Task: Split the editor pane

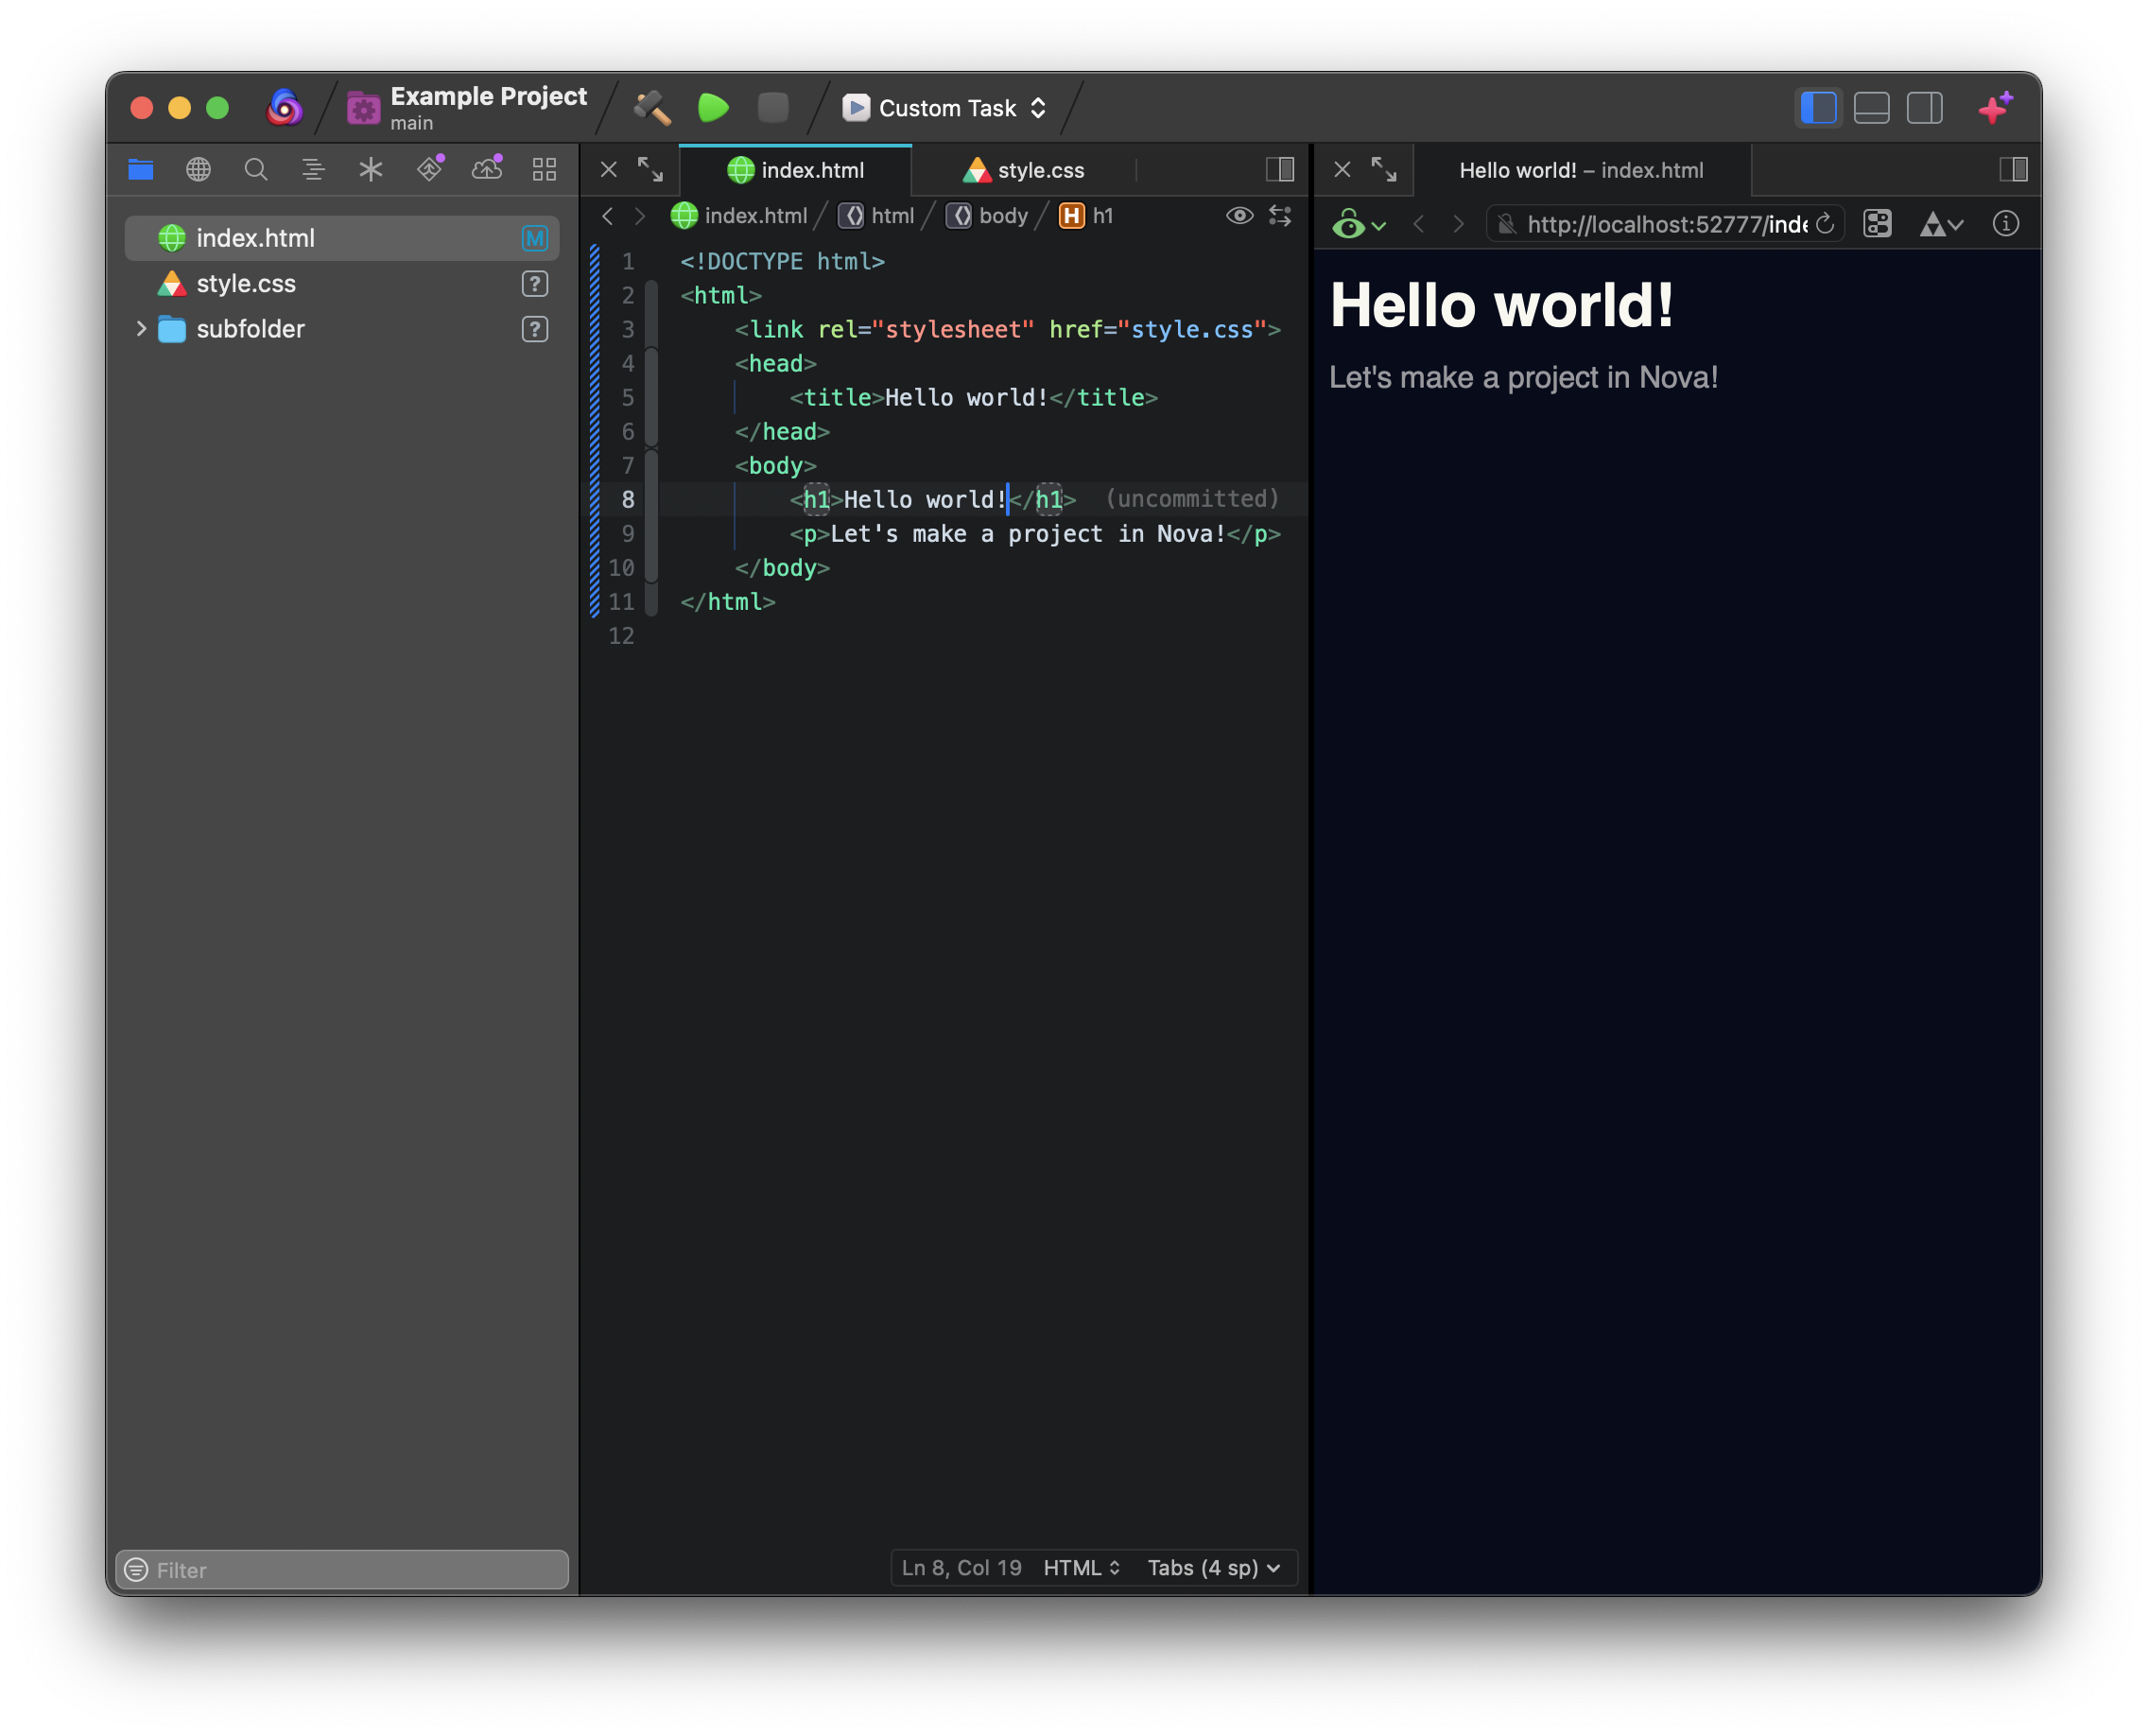Action: pos(1281,169)
